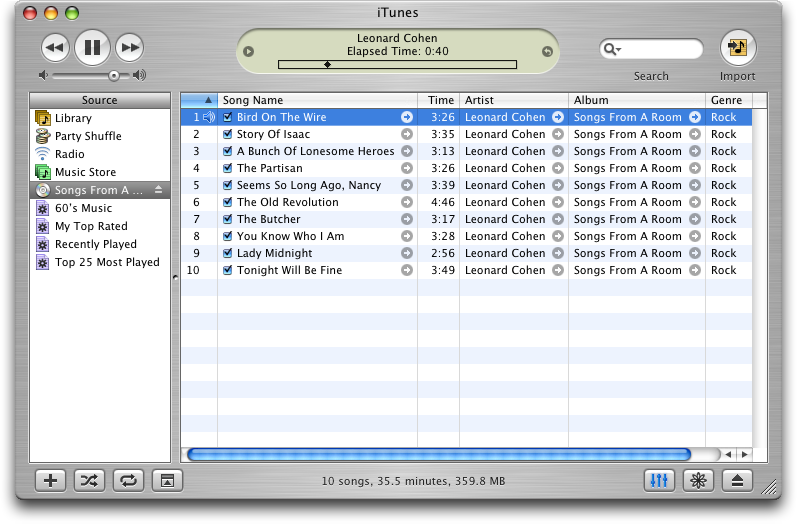Click scrollbar left arrow
The image size is (797, 524).
point(728,454)
